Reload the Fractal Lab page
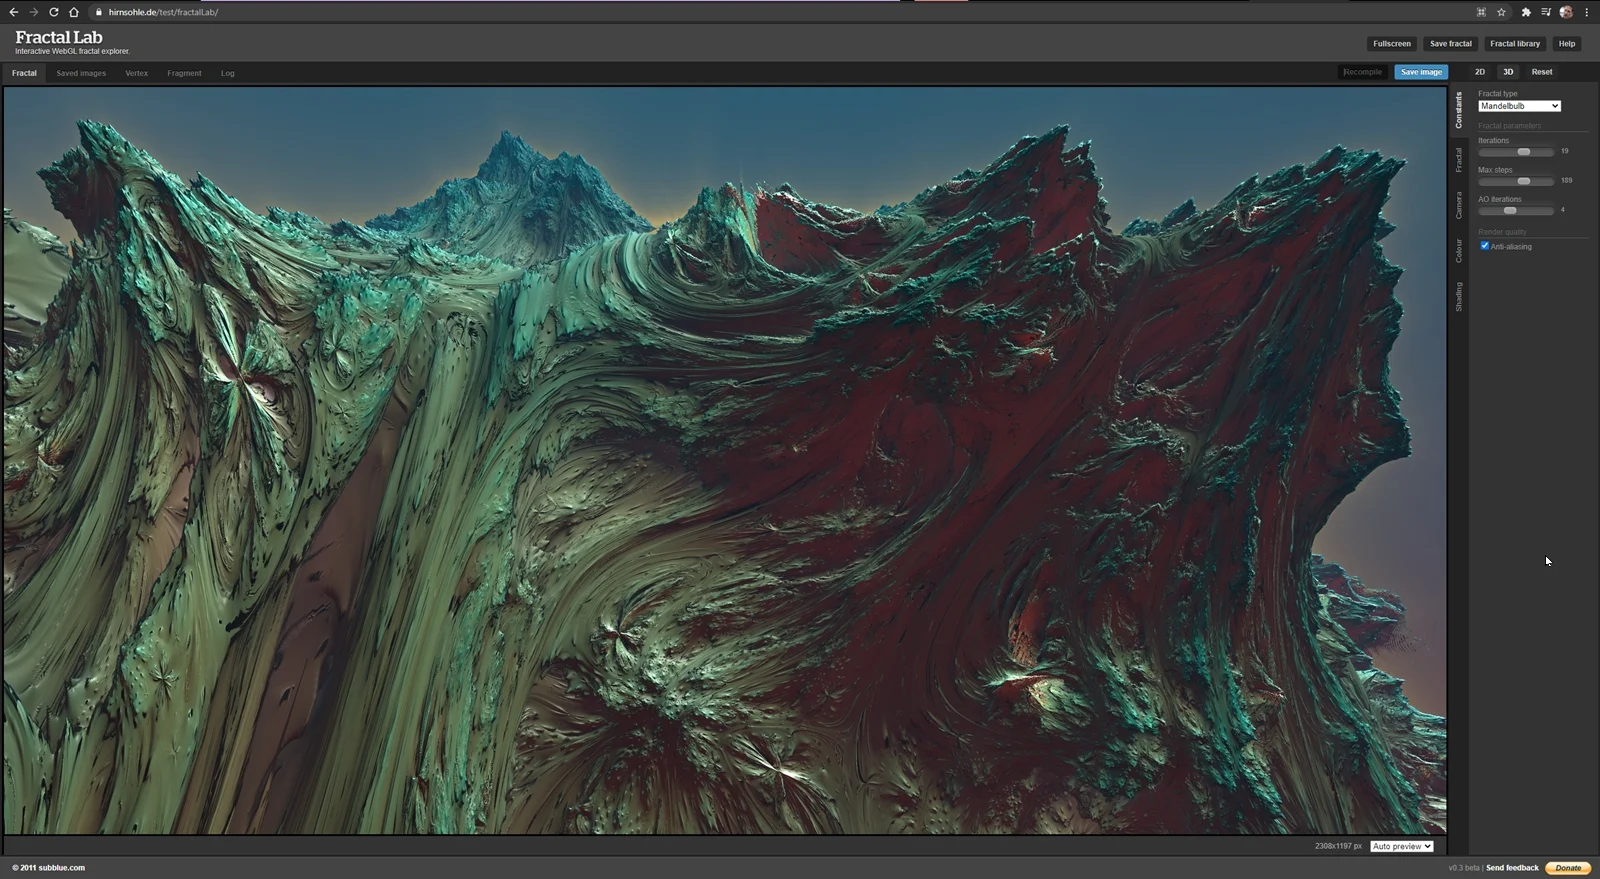 point(53,12)
